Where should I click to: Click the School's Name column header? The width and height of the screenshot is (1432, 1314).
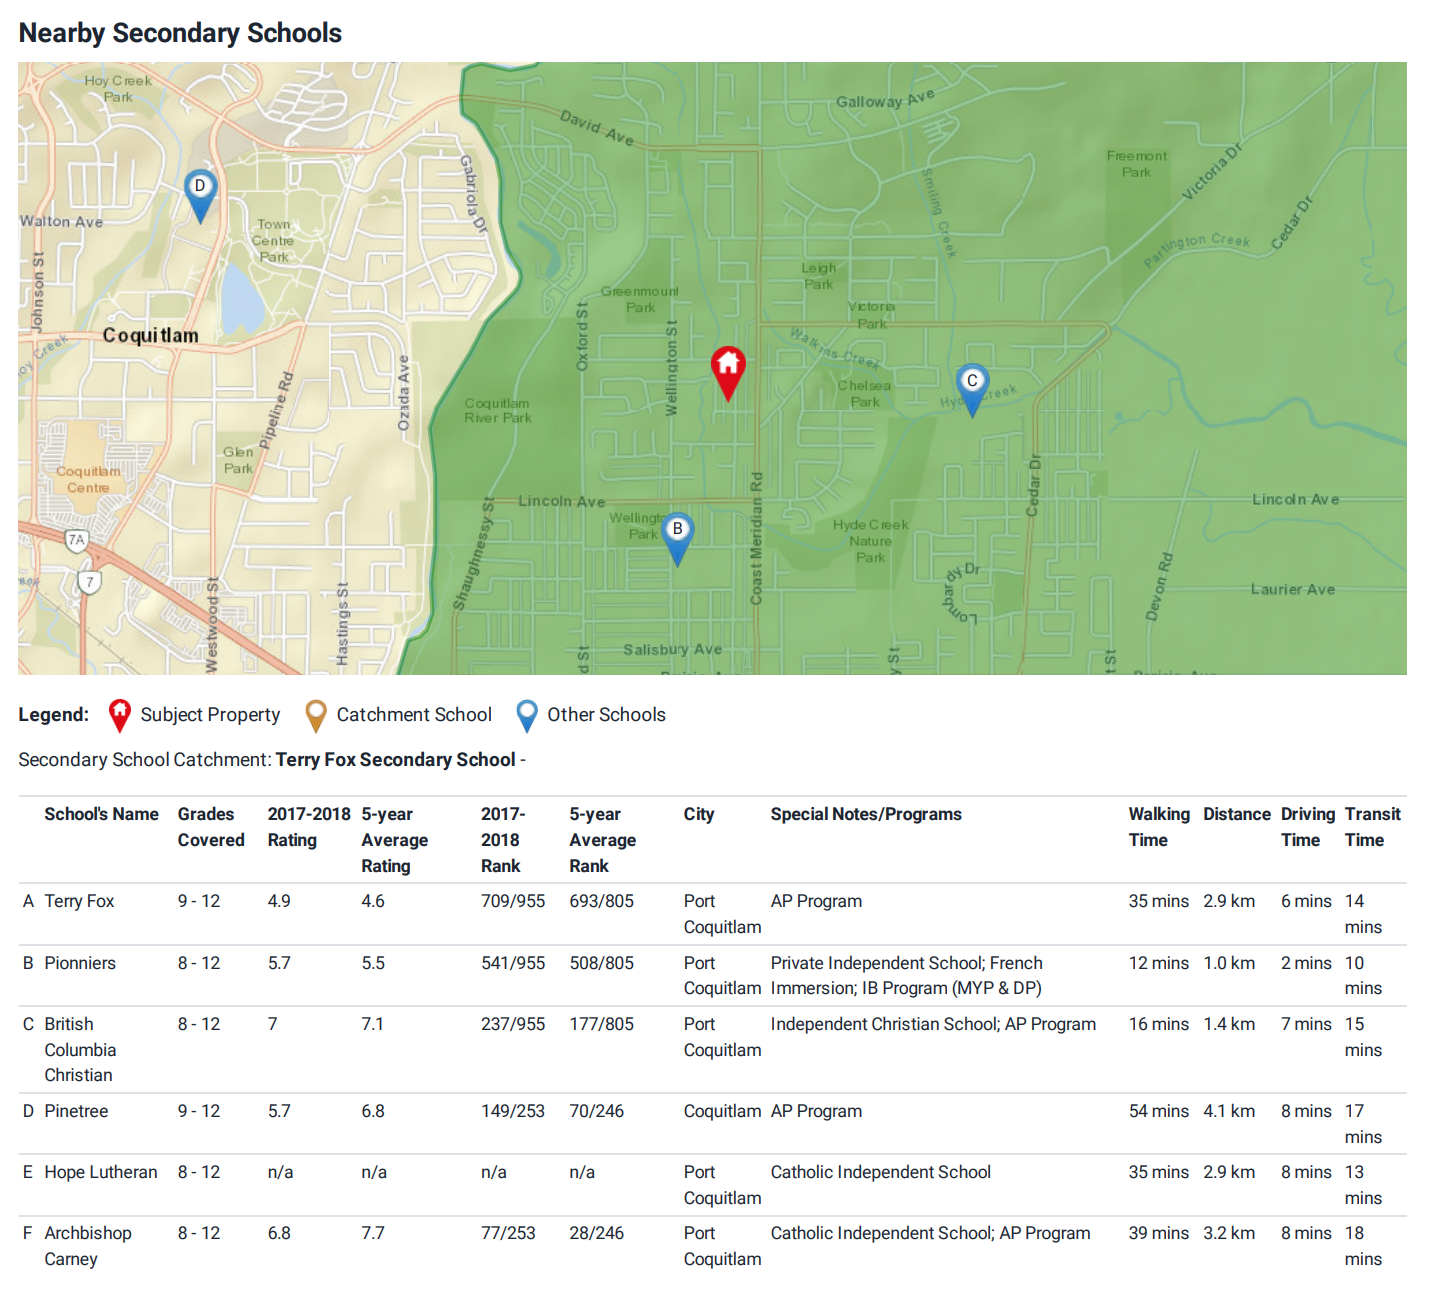pyautogui.click(x=101, y=814)
